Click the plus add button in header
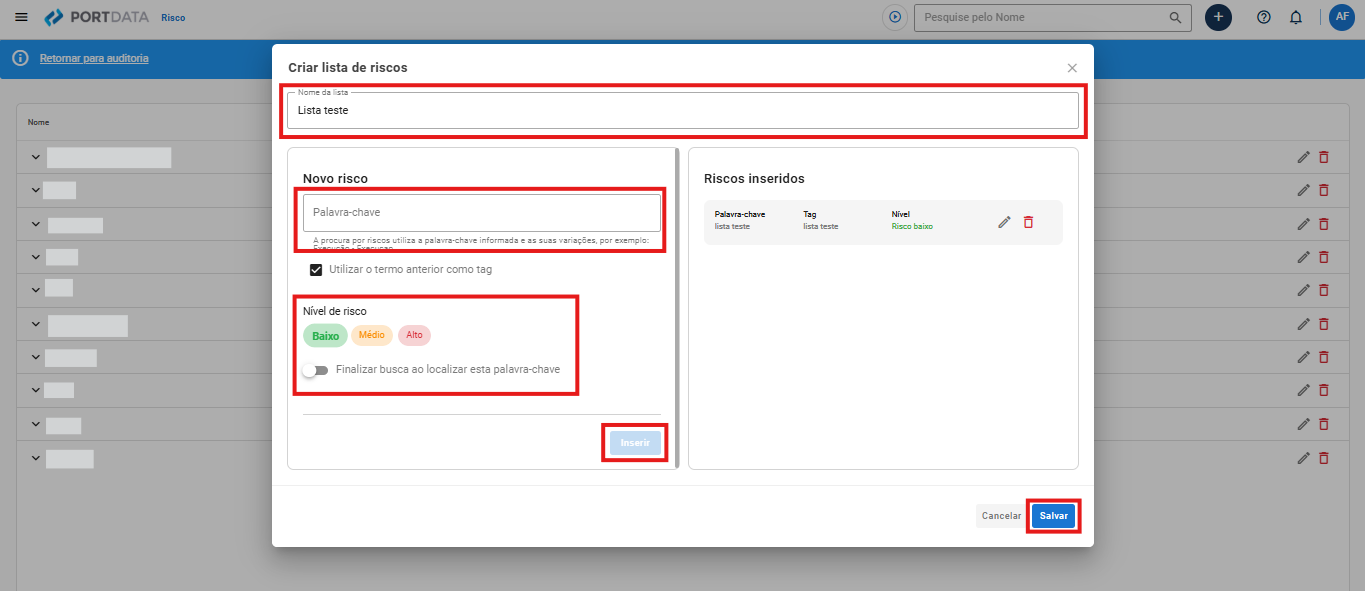 click(x=1218, y=17)
